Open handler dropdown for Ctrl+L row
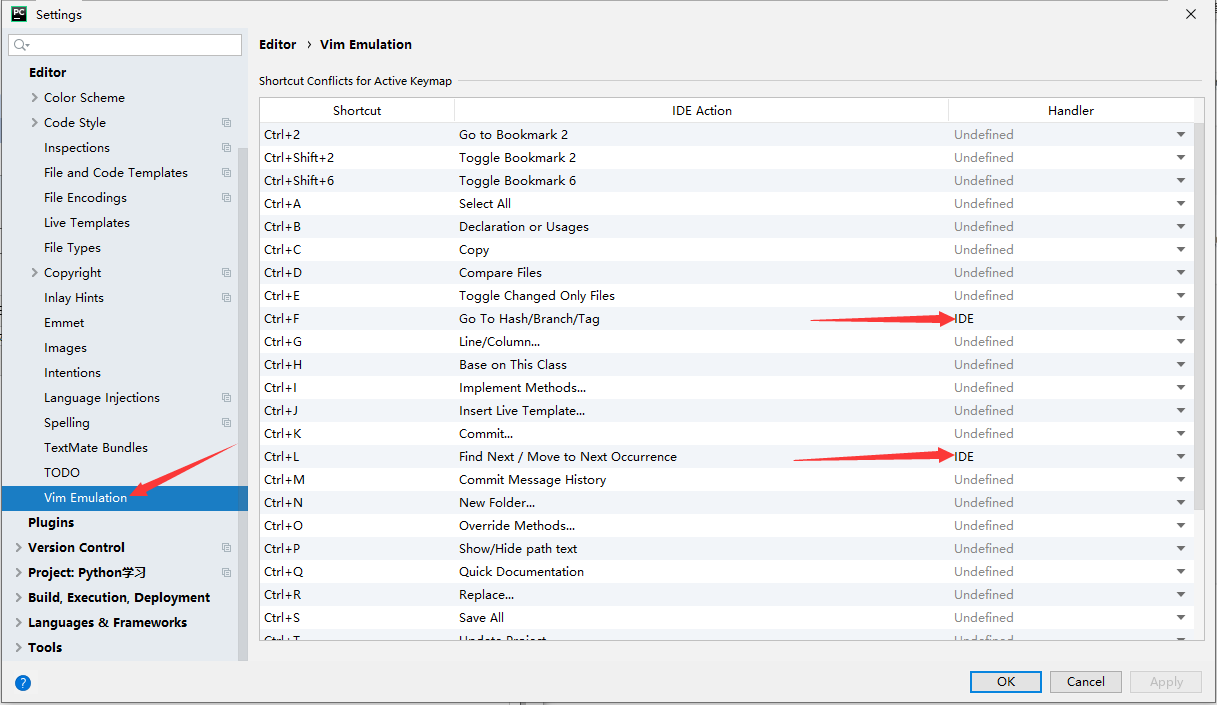 pos(1181,457)
